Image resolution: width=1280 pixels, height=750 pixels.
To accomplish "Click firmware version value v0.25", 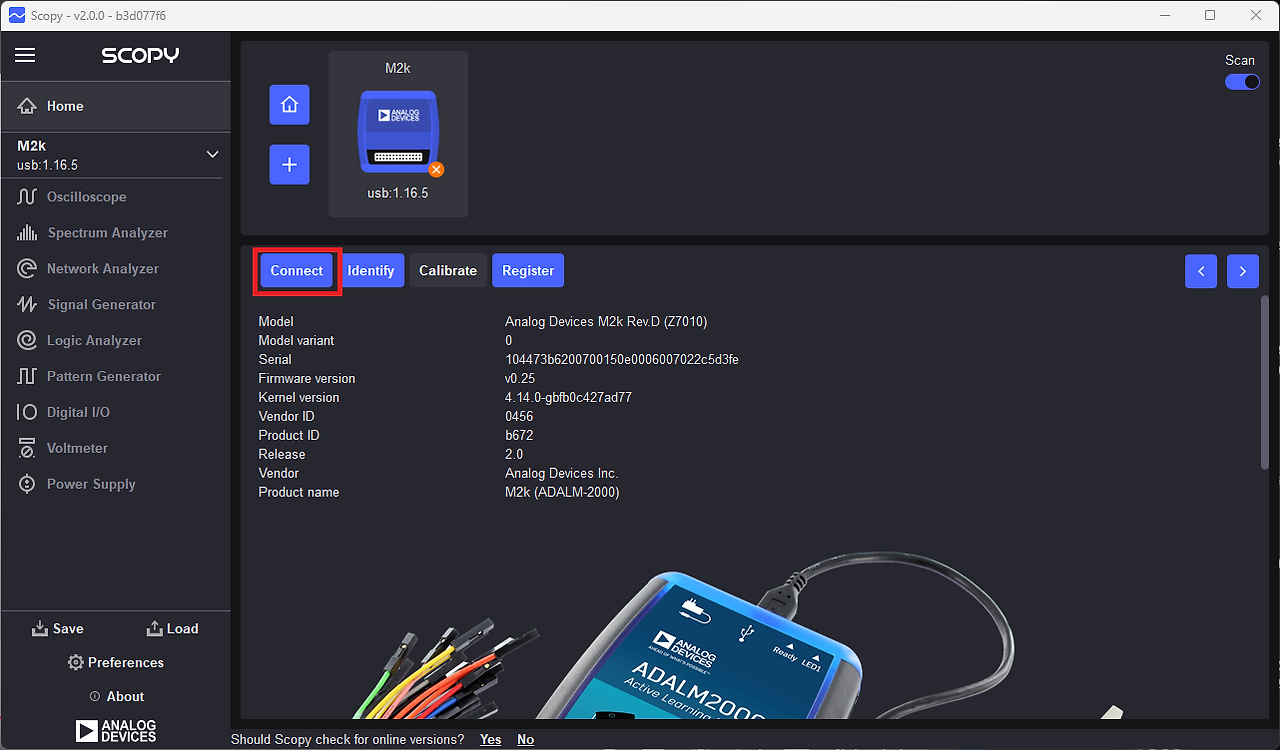I will (520, 379).
